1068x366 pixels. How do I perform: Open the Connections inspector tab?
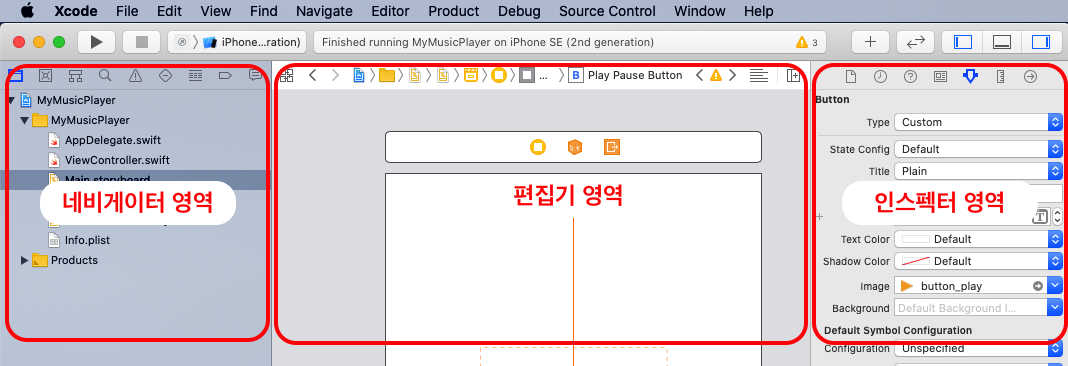click(1031, 76)
